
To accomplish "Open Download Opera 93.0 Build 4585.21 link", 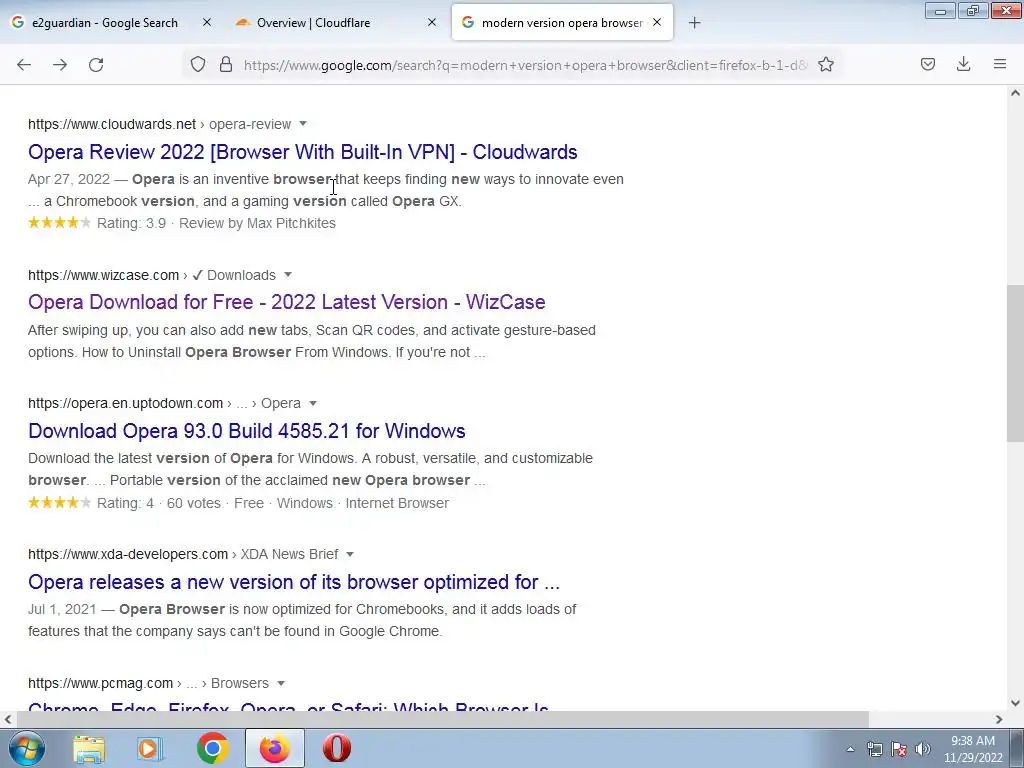I will pos(247,431).
